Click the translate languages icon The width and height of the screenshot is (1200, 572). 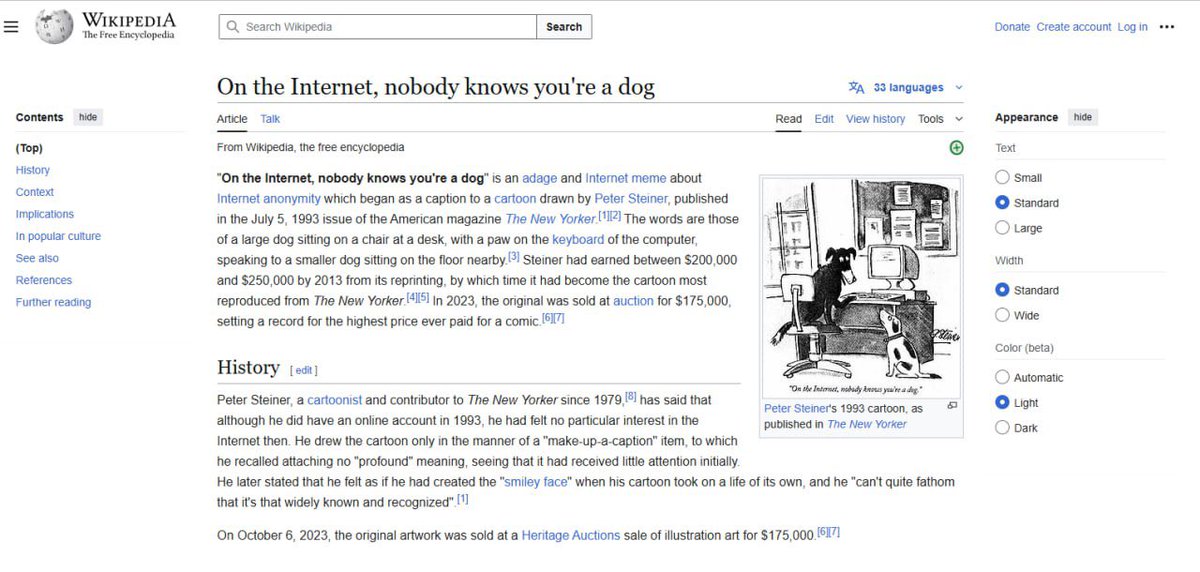tap(856, 88)
